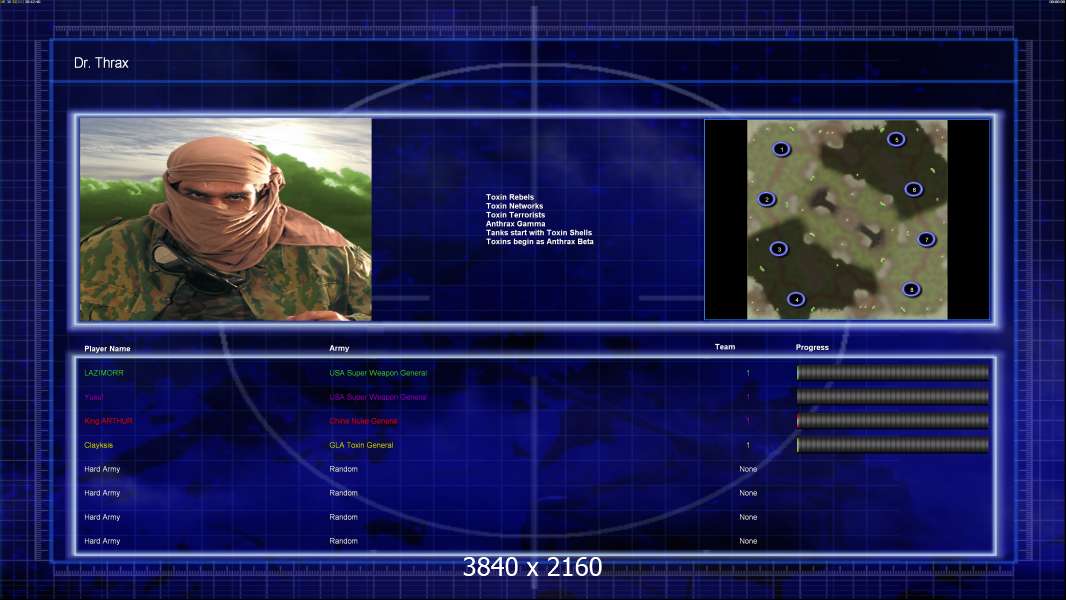Click King ARTHUR's loading progress bar
1066x600 pixels.
[893, 421]
